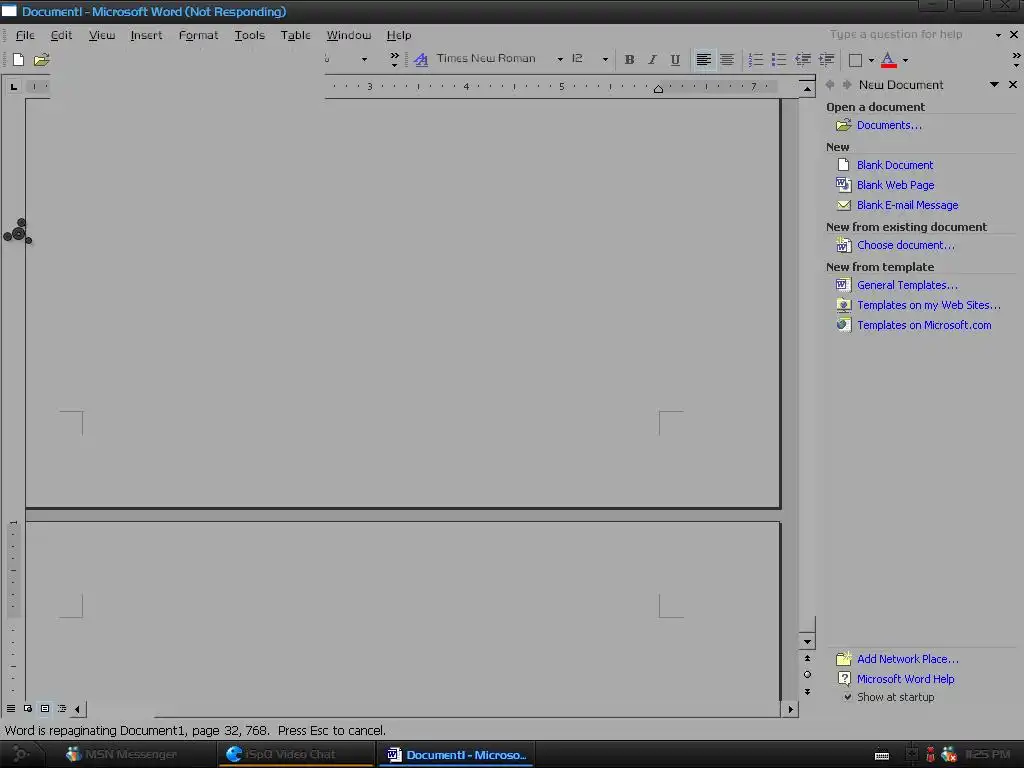Viewport: 1024px width, 768px height.
Task: Open the View menu
Action: click(102, 35)
